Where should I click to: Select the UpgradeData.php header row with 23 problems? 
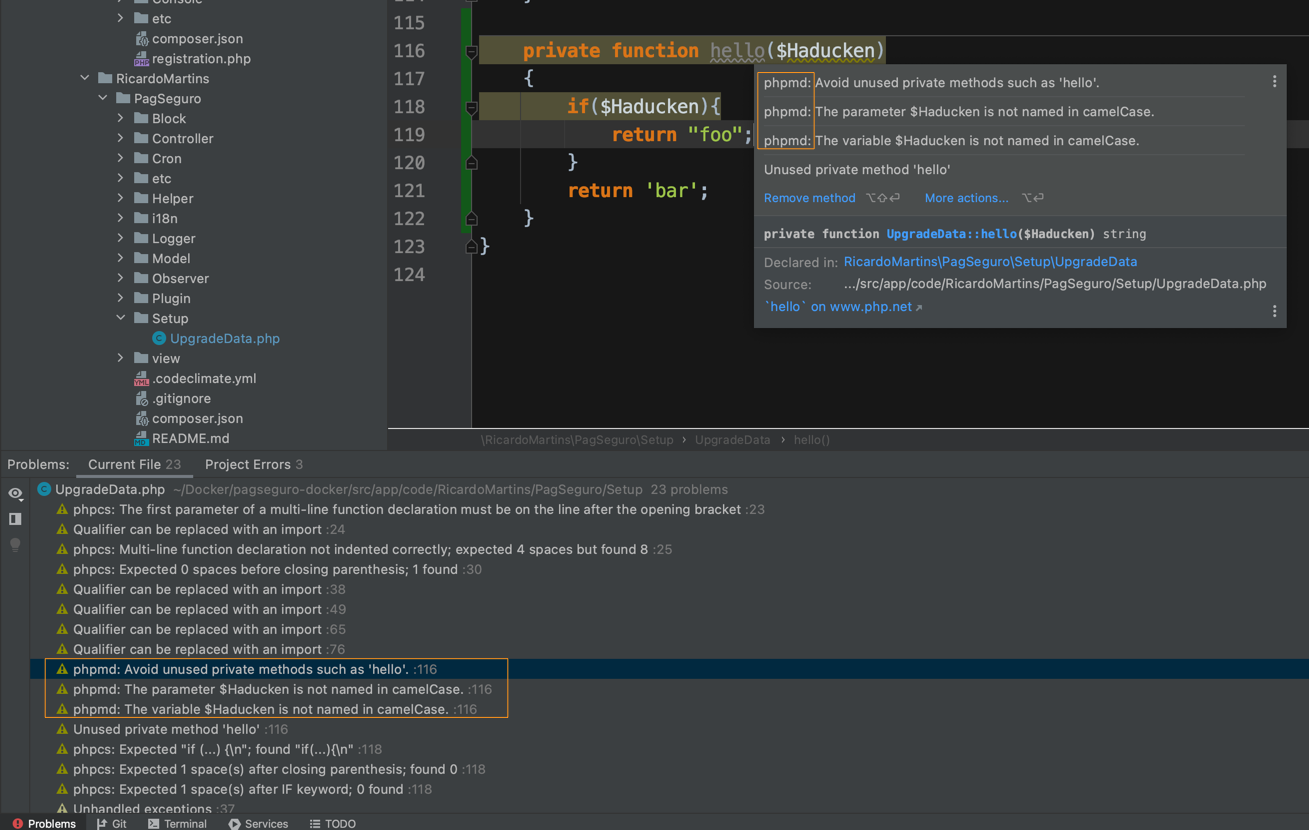pos(669,489)
